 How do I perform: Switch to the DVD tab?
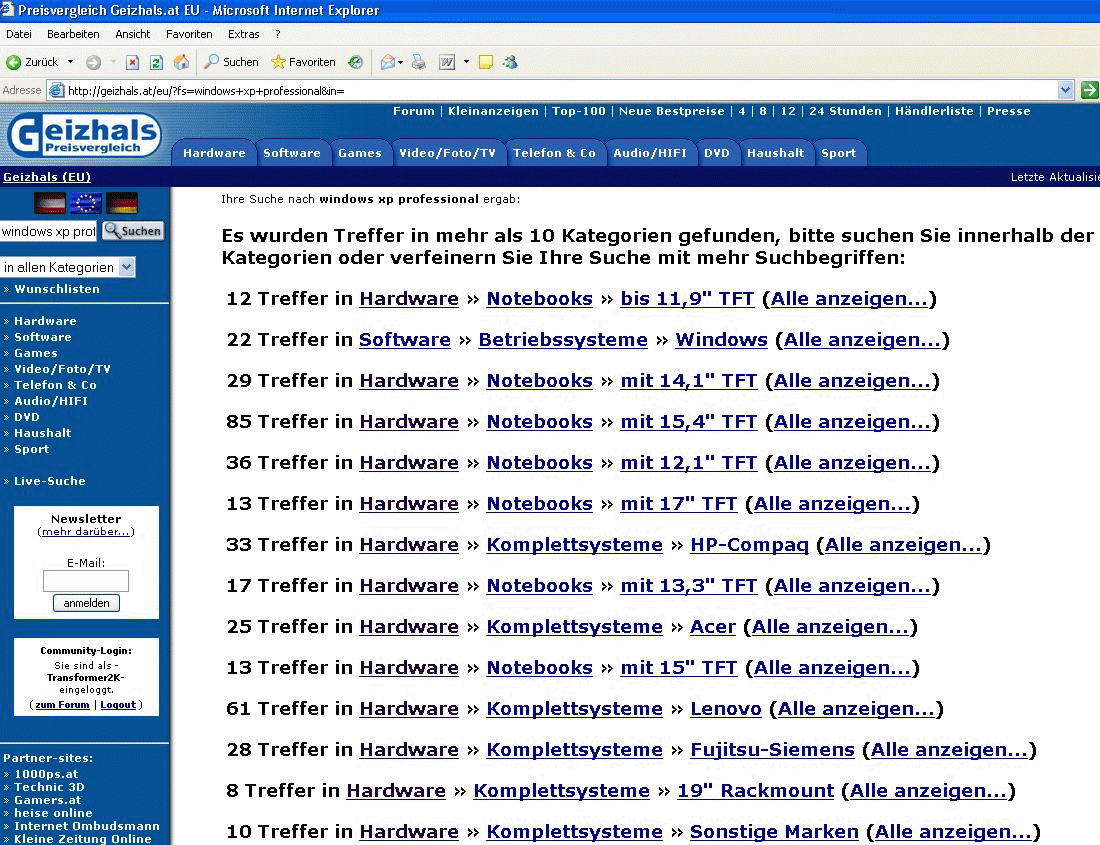point(717,153)
